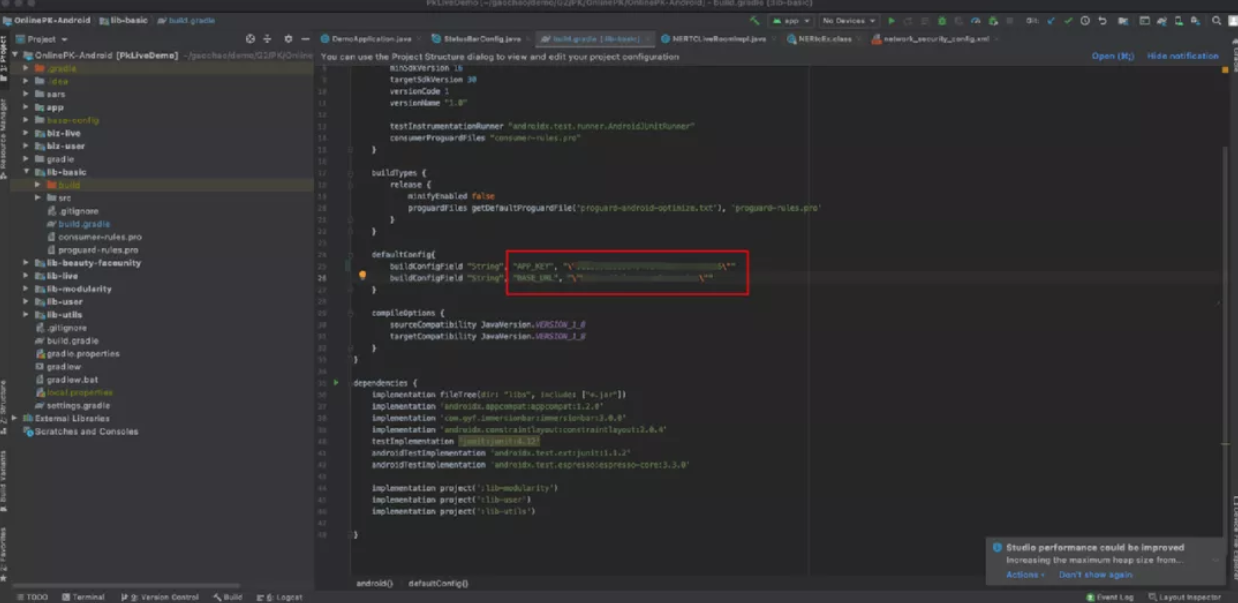Start debugging with the bug icon
The image size is (1238, 603).
pyautogui.click(x=942, y=20)
